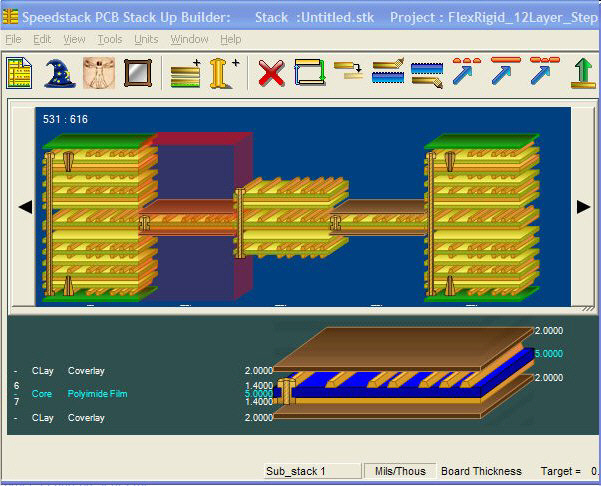601x486 pixels.
Task: Add a new layer stack with plus
Action: pyautogui.click(x=186, y=73)
